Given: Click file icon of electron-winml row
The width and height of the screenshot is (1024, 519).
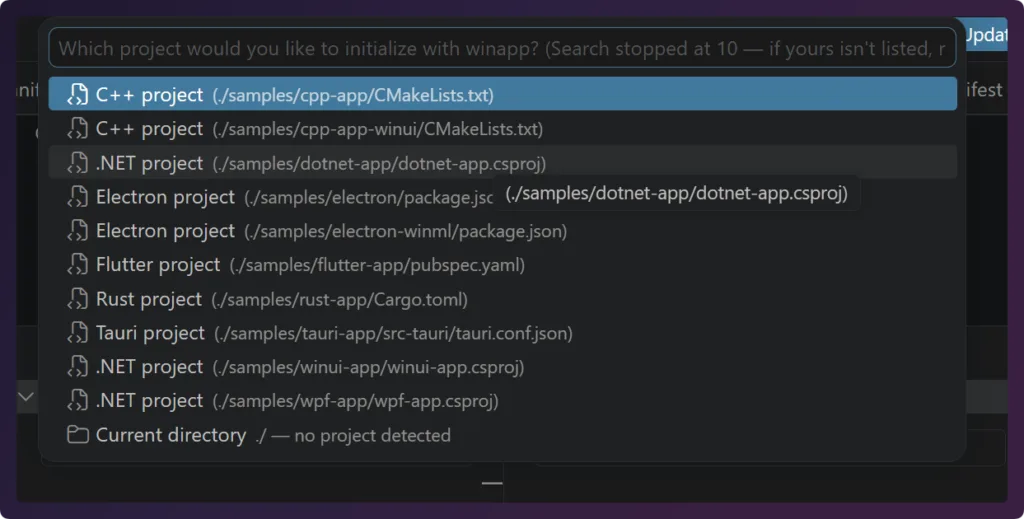Looking at the screenshot, I should [x=78, y=230].
